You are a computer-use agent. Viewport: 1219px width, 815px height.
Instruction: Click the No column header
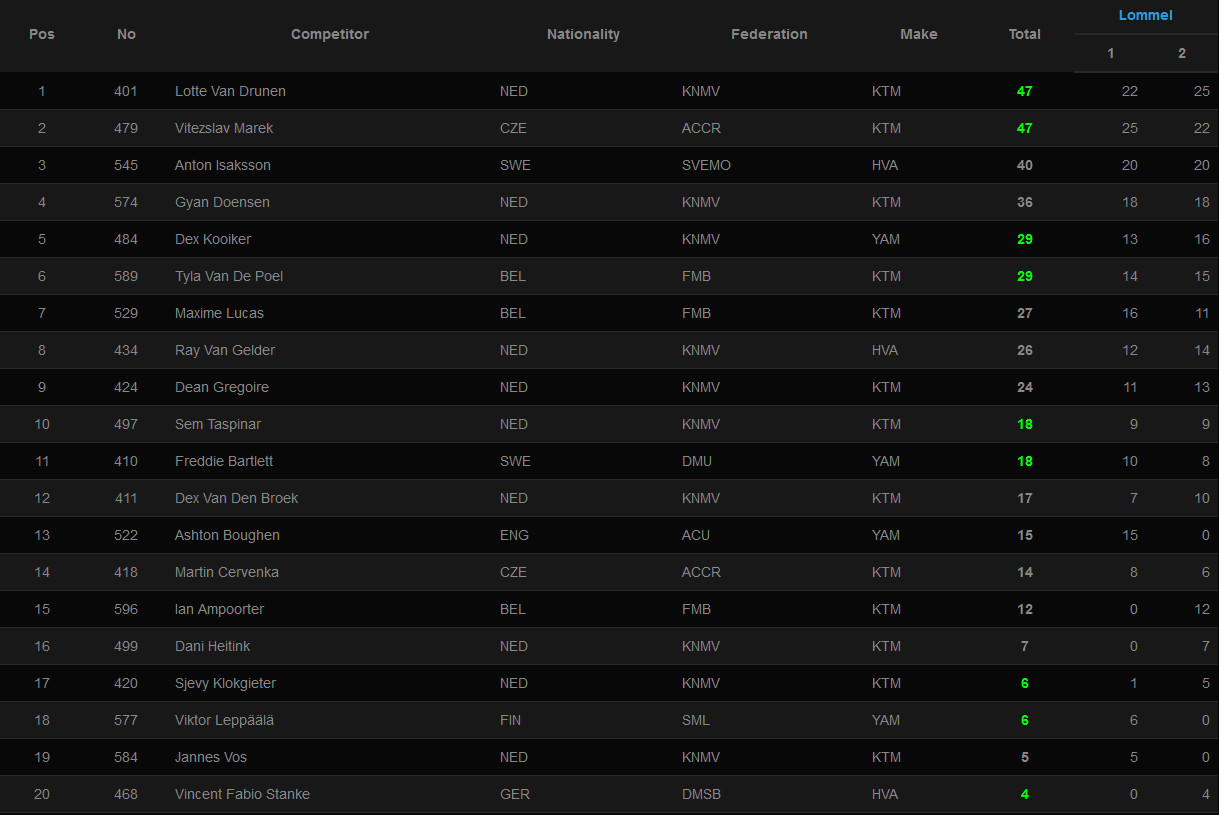[x=126, y=34]
